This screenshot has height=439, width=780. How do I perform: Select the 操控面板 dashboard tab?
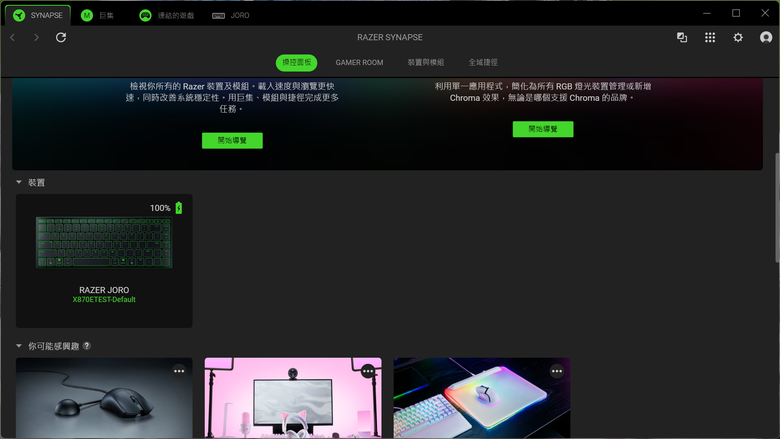(296, 63)
